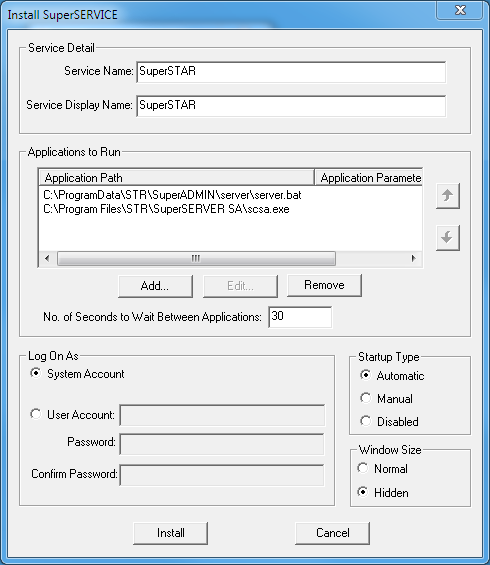This screenshot has width=490, height=565.
Task: Remove the selected application
Action: [x=324, y=285]
